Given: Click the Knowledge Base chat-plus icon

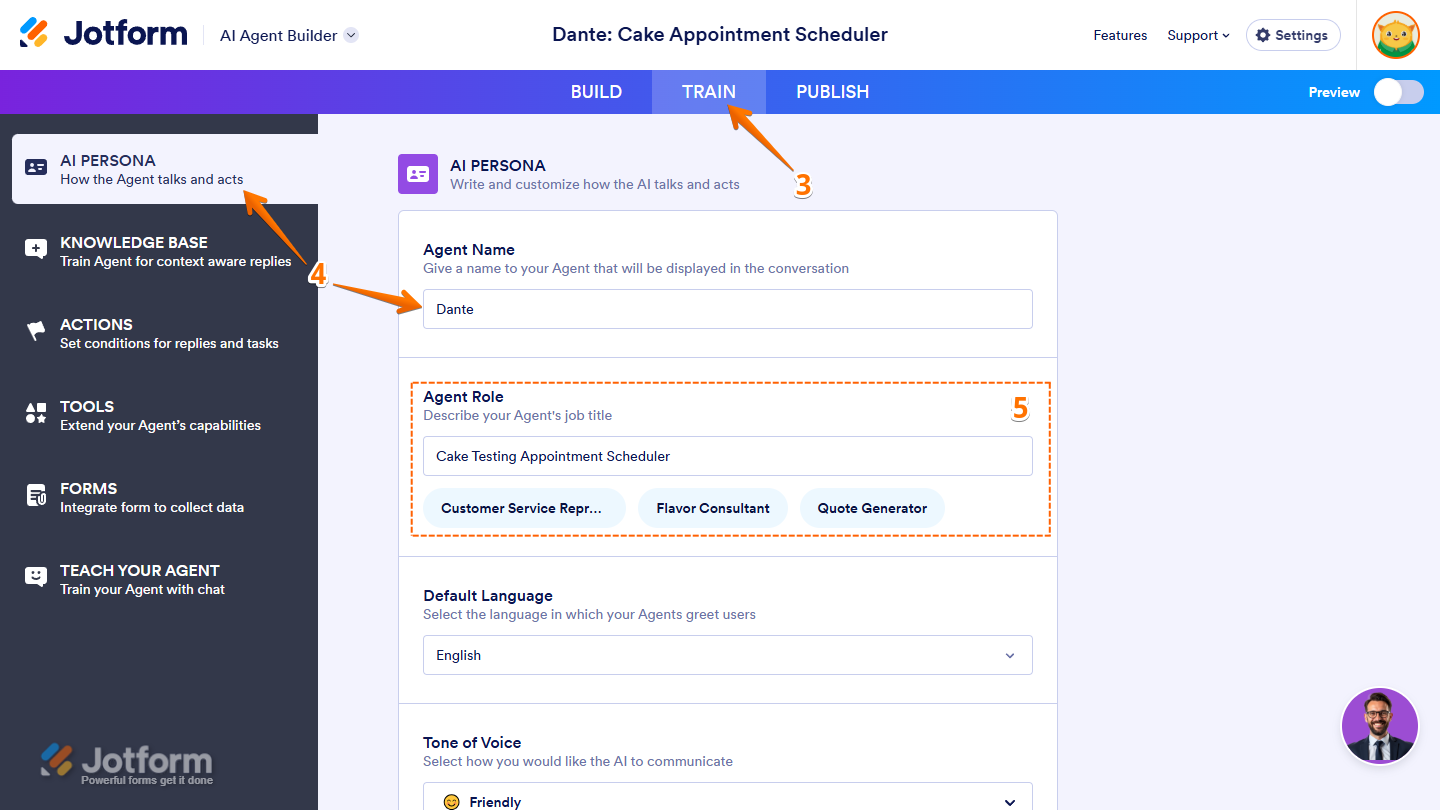Looking at the screenshot, I should click(x=36, y=250).
